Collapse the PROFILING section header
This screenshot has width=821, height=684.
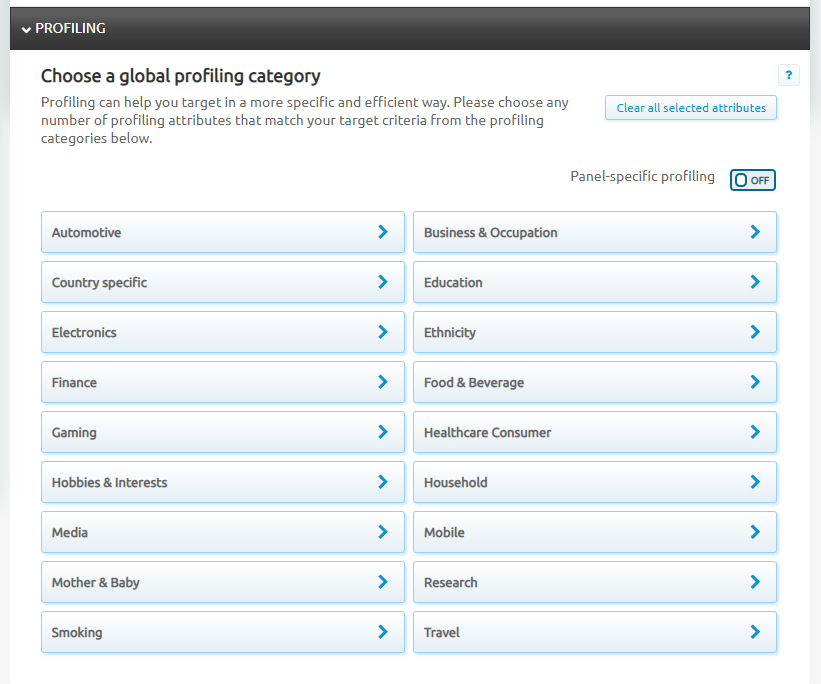(64, 28)
